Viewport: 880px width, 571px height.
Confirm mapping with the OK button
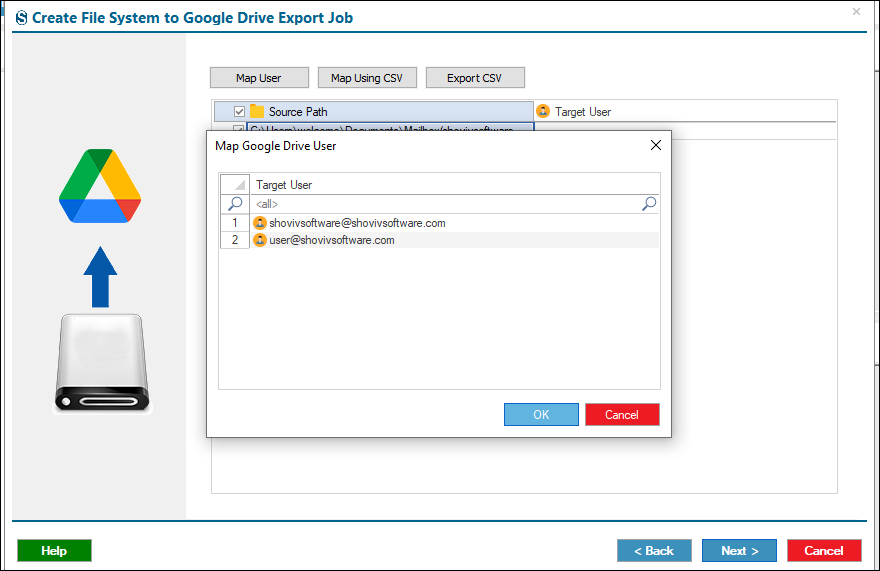coord(541,414)
